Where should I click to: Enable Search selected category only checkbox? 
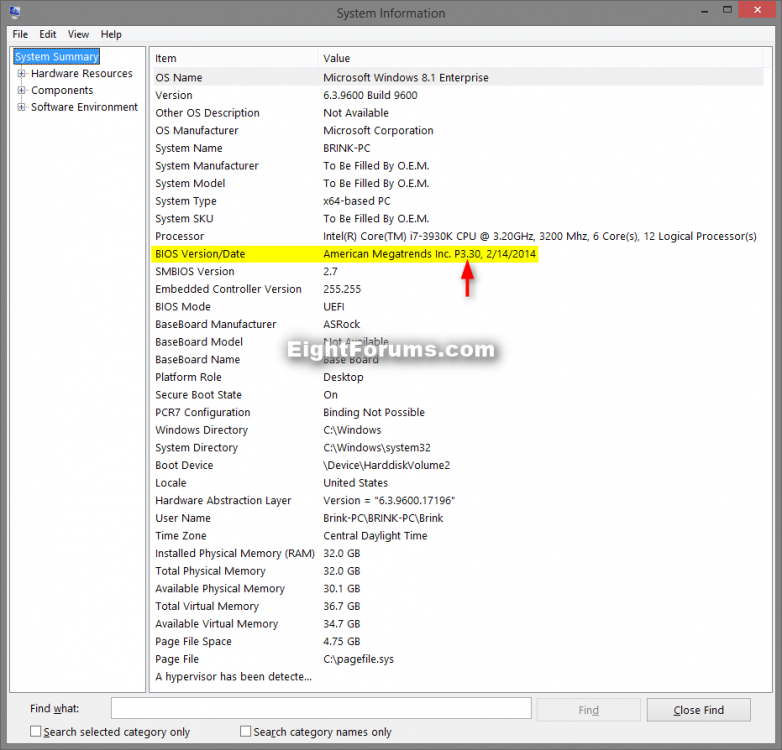click(35, 732)
